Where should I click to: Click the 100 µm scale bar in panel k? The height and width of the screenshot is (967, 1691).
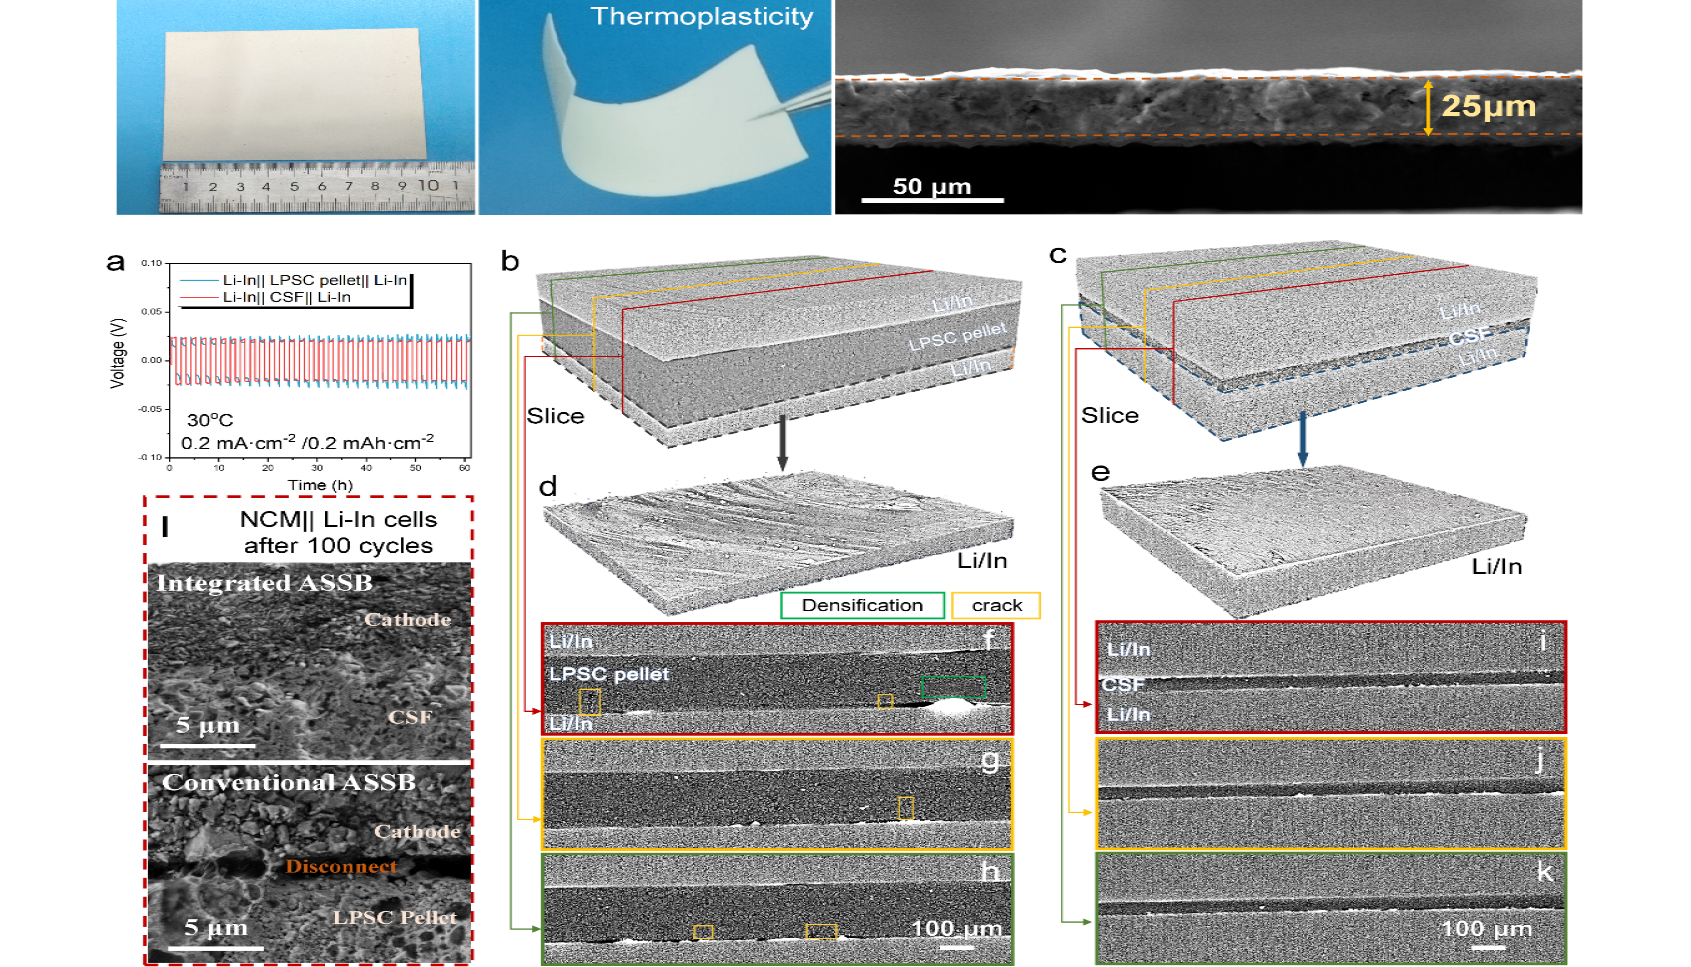click(x=1486, y=946)
